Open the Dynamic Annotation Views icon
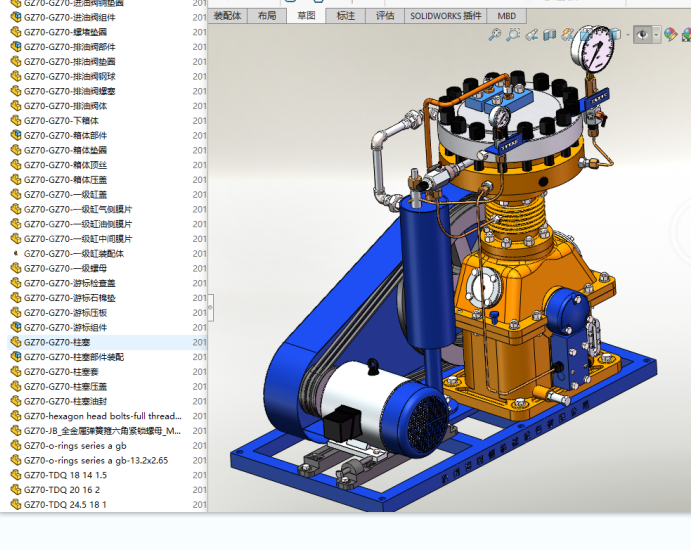The image size is (691, 550). [568, 34]
